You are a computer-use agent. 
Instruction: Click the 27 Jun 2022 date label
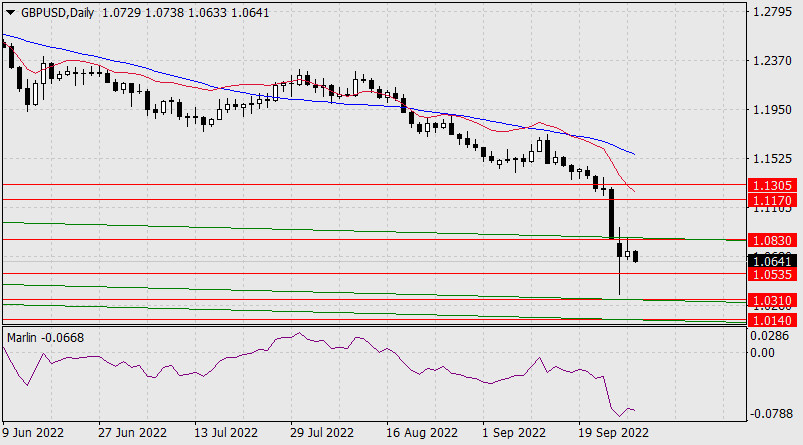click(133, 433)
